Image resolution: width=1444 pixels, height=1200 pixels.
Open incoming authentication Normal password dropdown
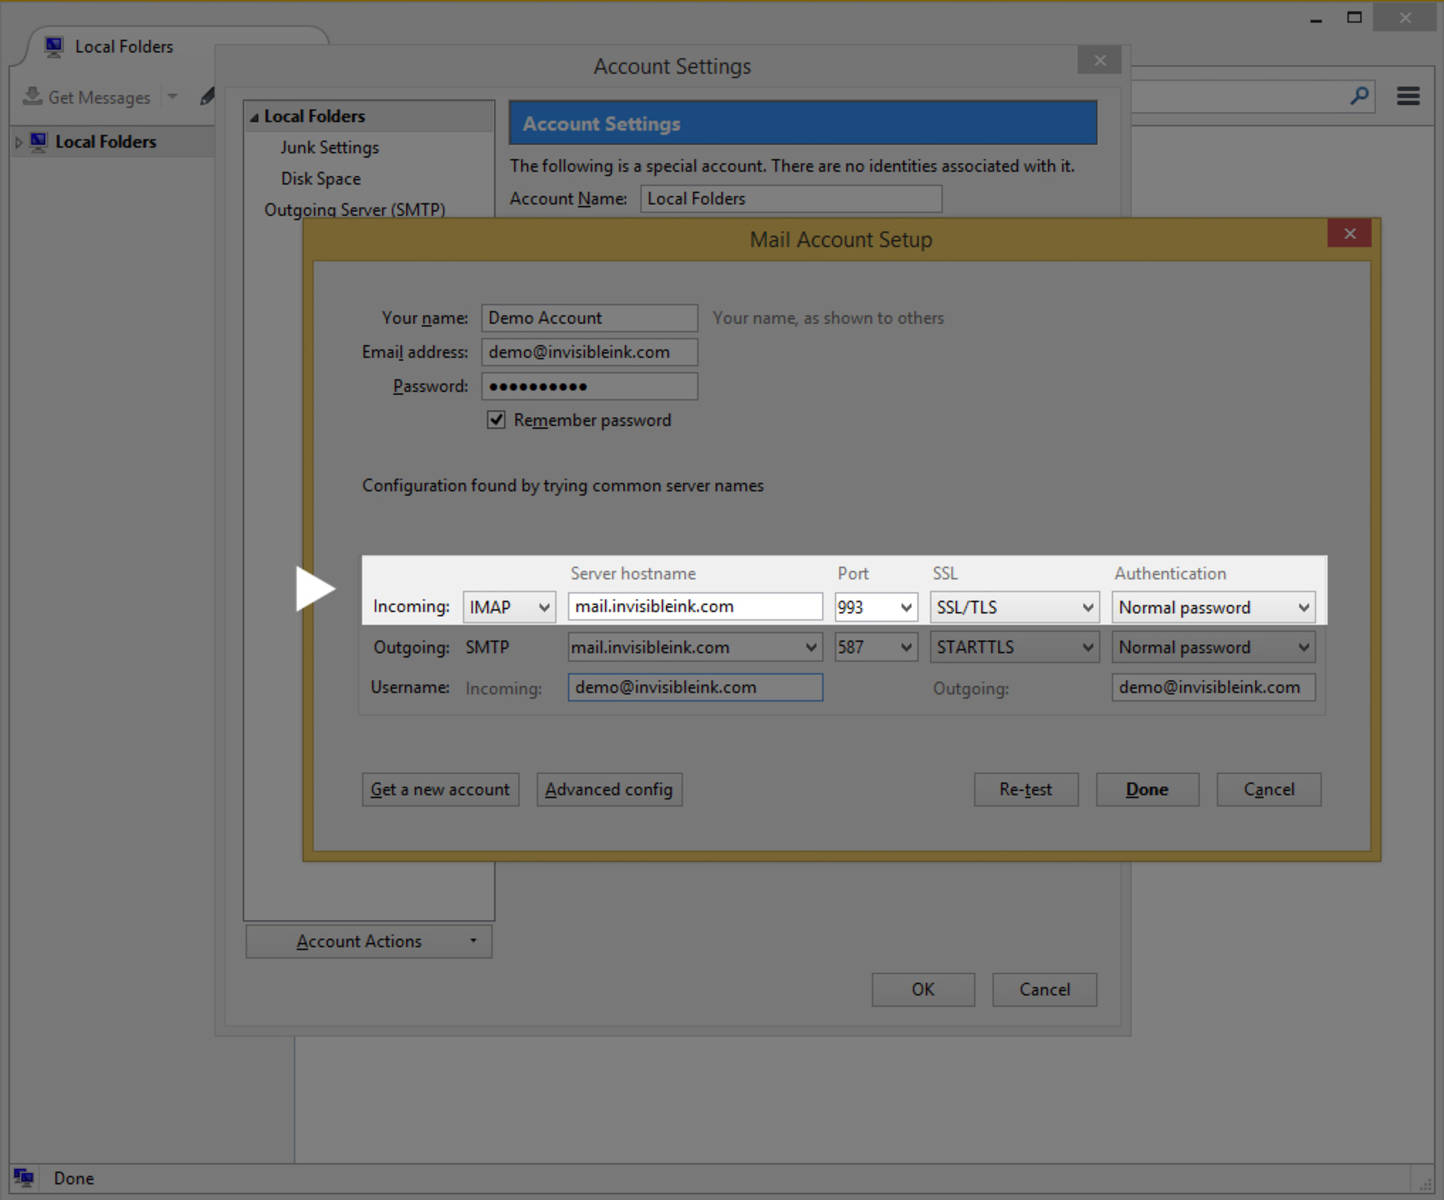point(1213,607)
